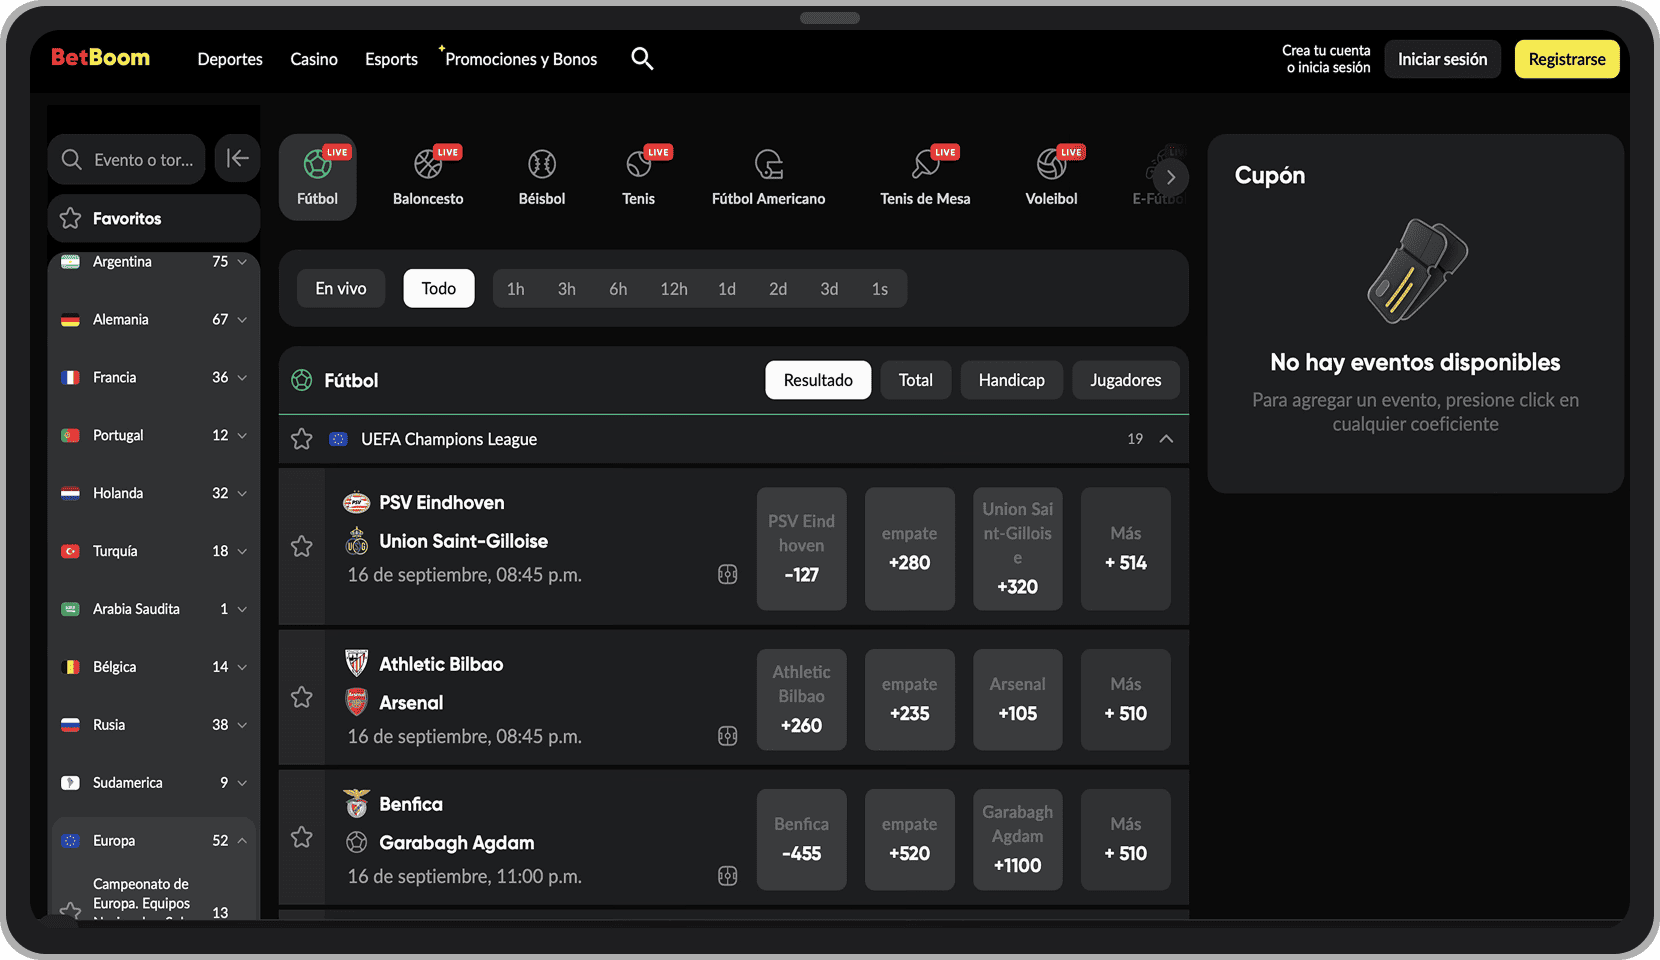Select the Todo time filter
Screen dimensions: 1660x960
pos(439,288)
